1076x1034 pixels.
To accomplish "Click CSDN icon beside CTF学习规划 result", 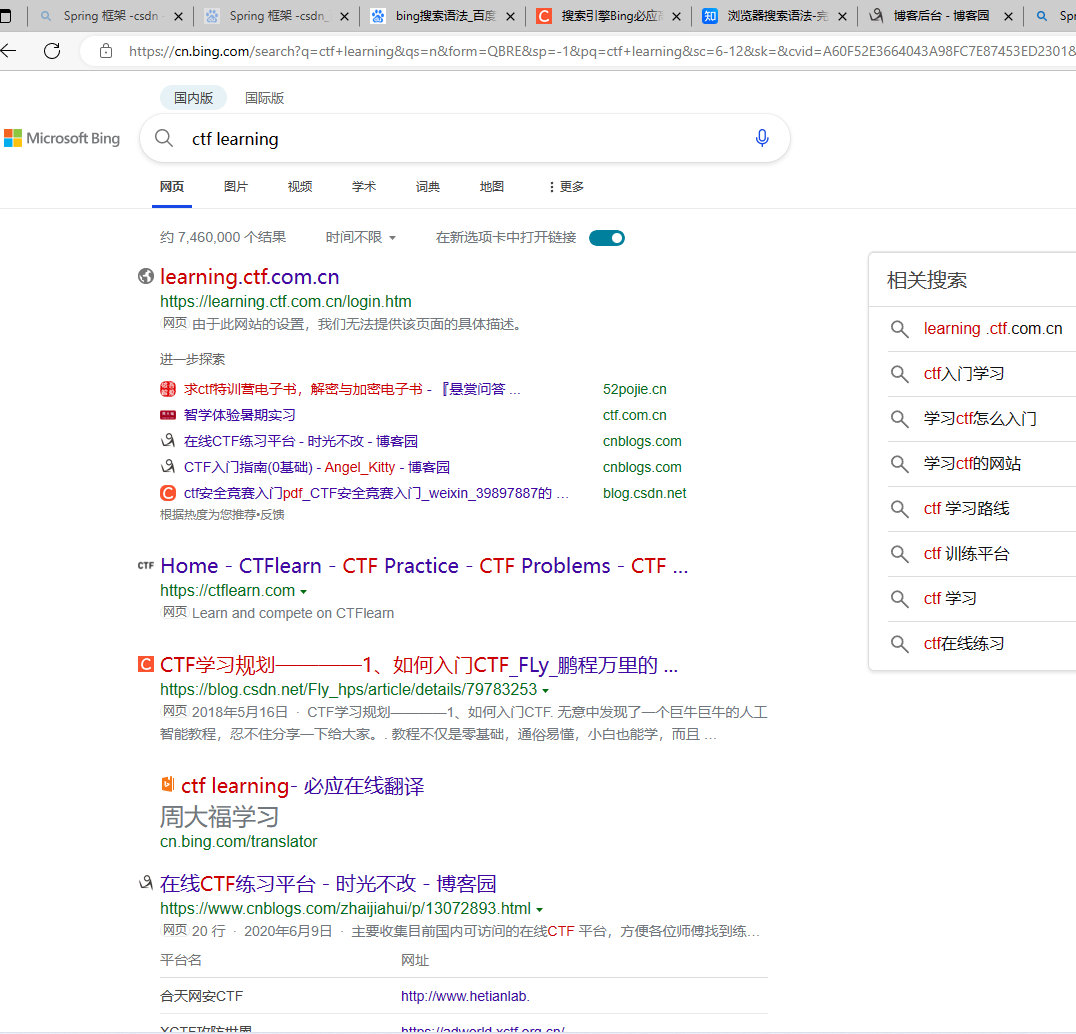I will pyautogui.click(x=145, y=664).
